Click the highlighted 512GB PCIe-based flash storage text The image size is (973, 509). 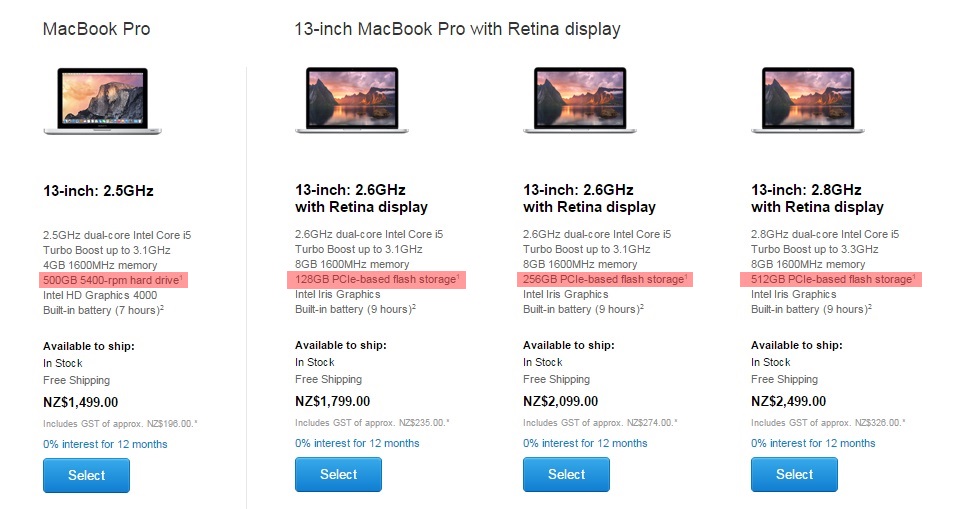click(831, 279)
